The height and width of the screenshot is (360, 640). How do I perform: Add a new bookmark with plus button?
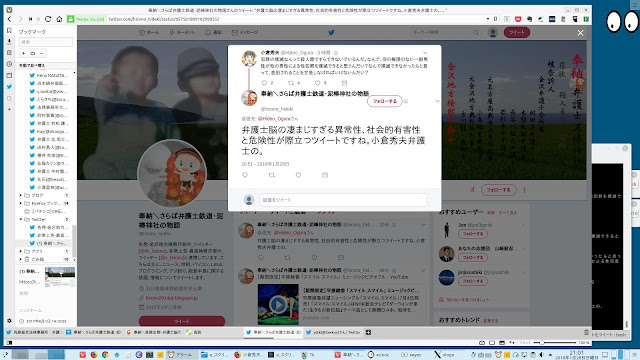click(x=23, y=53)
